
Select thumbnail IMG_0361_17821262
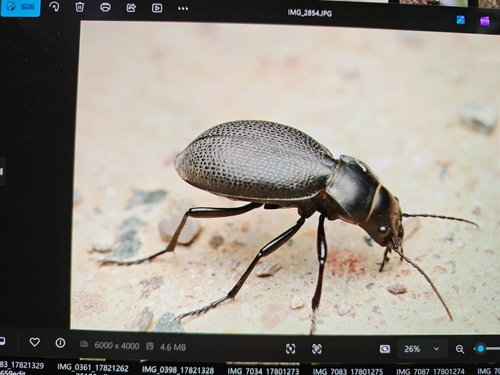93,367
